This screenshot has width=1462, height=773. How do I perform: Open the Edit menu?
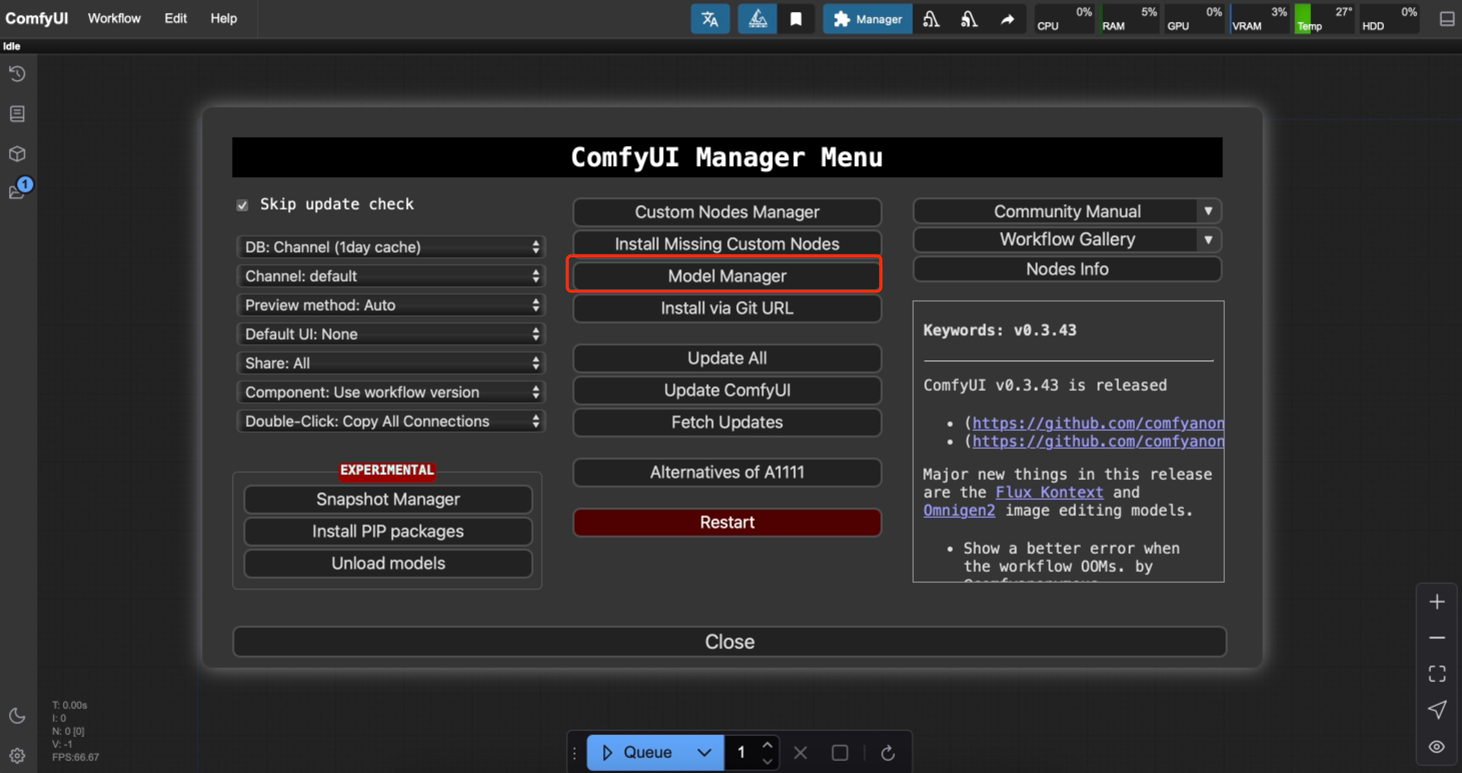click(175, 18)
